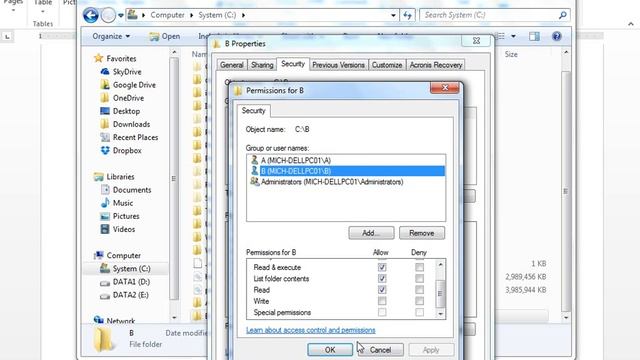Toggle Allow for List folder contents

click(x=382, y=278)
